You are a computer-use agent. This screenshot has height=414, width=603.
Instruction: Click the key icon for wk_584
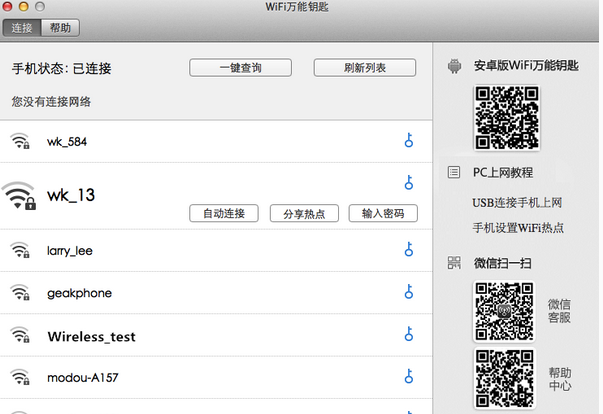point(409,140)
